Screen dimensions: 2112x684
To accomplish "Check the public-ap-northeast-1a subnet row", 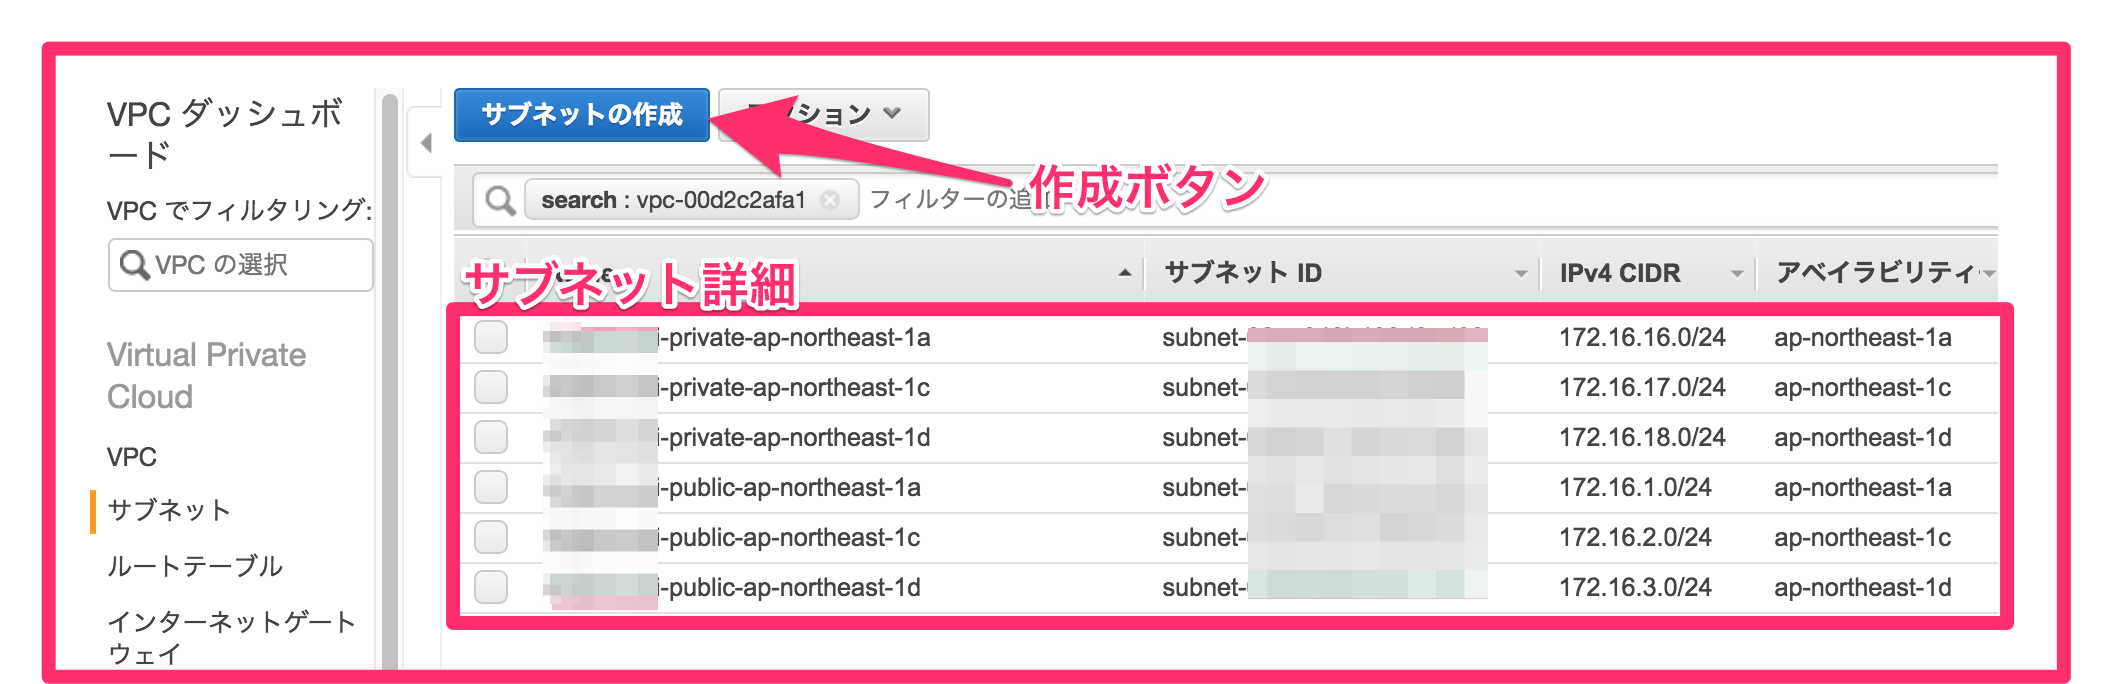I will pos(491,488).
